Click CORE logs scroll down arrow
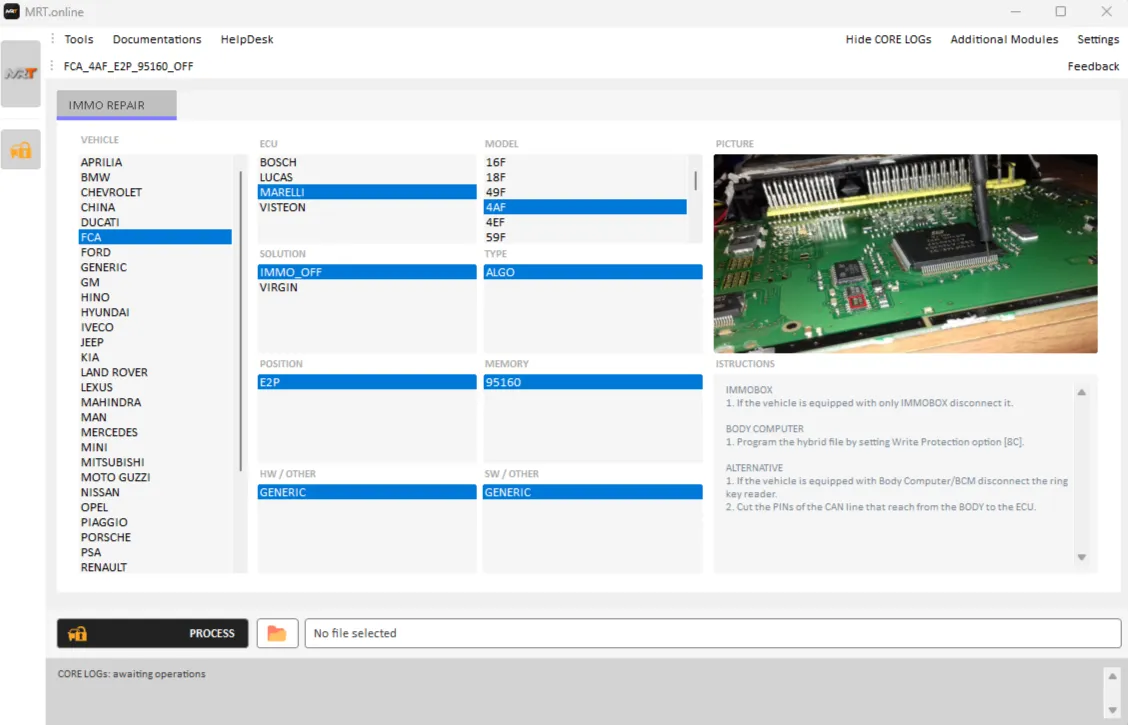This screenshot has width=1128, height=725. pos(1112,711)
